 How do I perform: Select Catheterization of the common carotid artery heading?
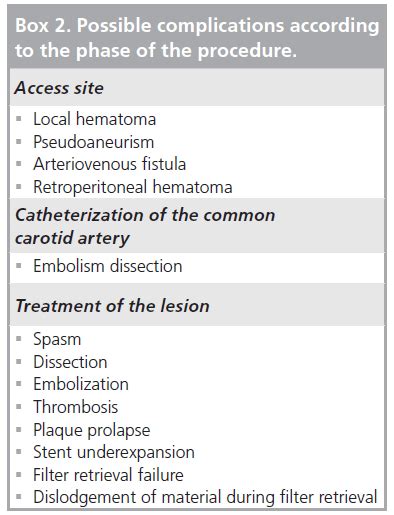click(145, 226)
